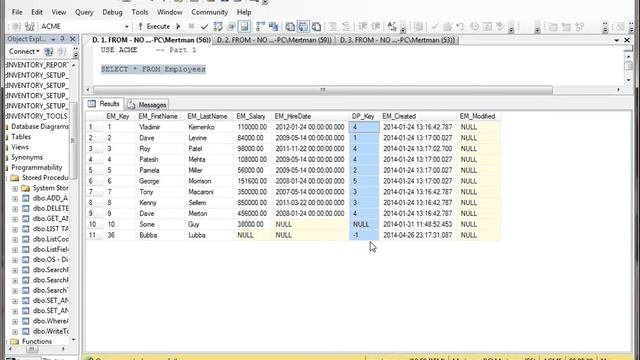Open the Query Options icon
640x360 pixels.
tap(231, 27)
